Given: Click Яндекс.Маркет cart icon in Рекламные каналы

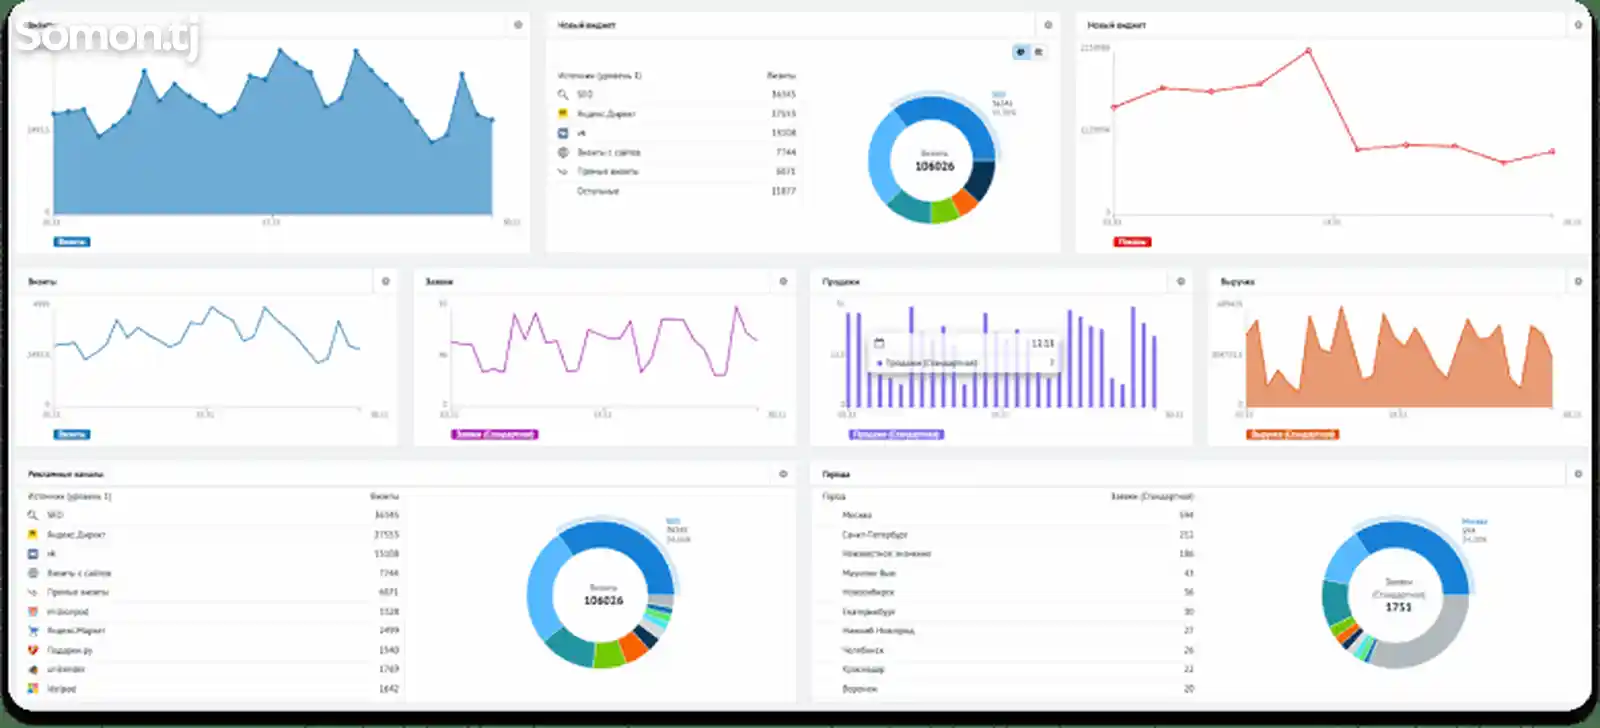Looking at the screenshot, I should click(x=33, y=631).
